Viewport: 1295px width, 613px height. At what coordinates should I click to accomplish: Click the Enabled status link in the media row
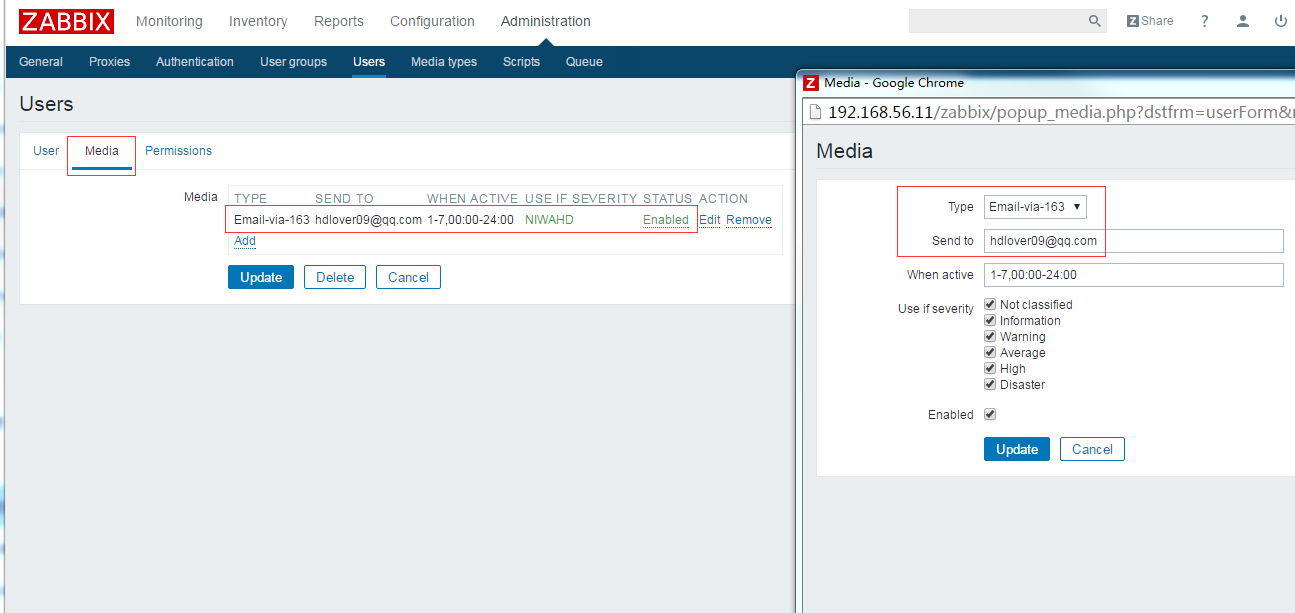(x=666, y=220)
